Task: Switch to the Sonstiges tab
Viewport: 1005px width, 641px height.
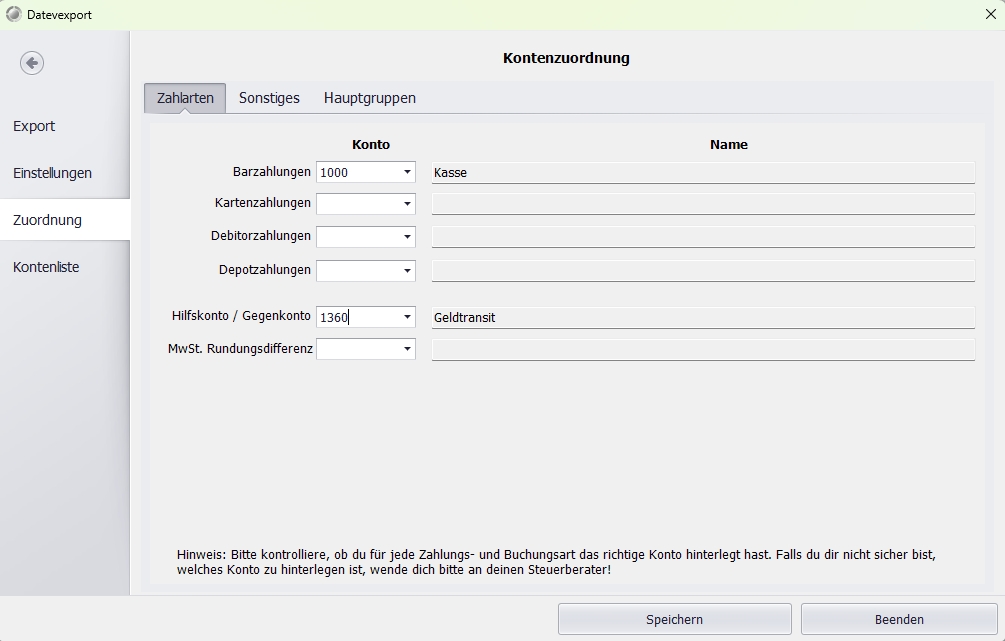Action: tap(269, 98)
